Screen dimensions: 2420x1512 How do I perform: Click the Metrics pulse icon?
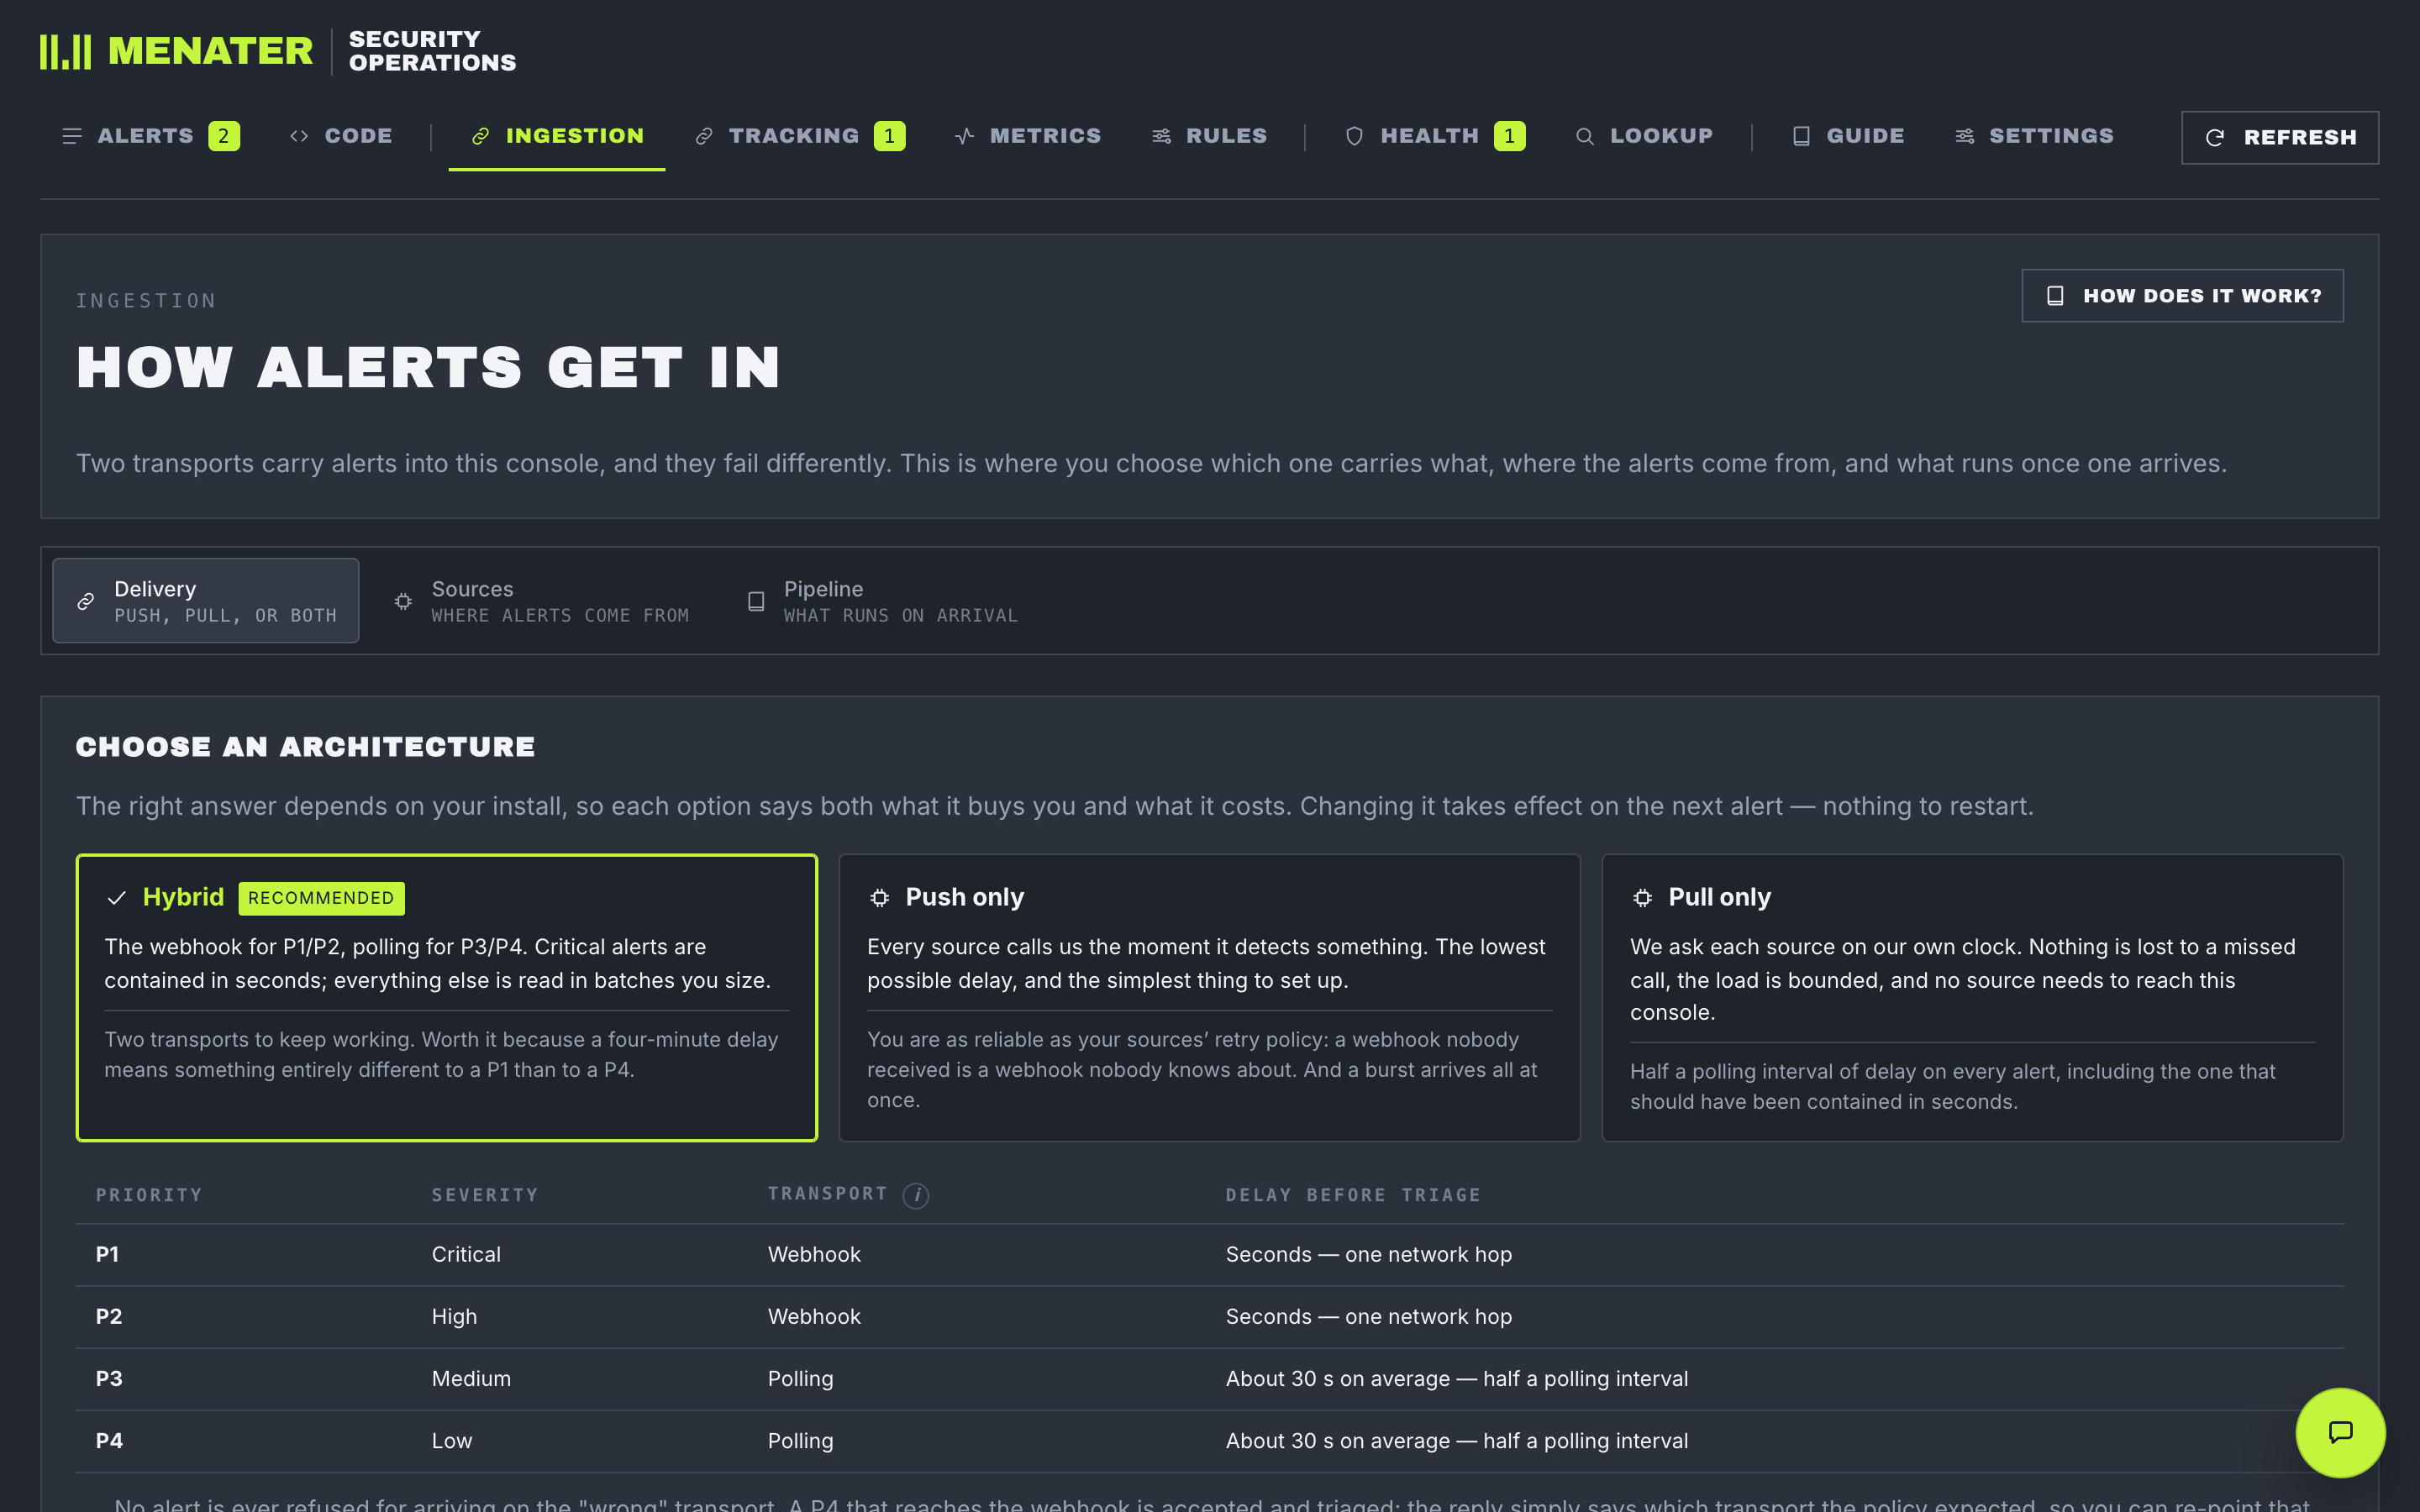pyautogui.click(x=964, y=136)
